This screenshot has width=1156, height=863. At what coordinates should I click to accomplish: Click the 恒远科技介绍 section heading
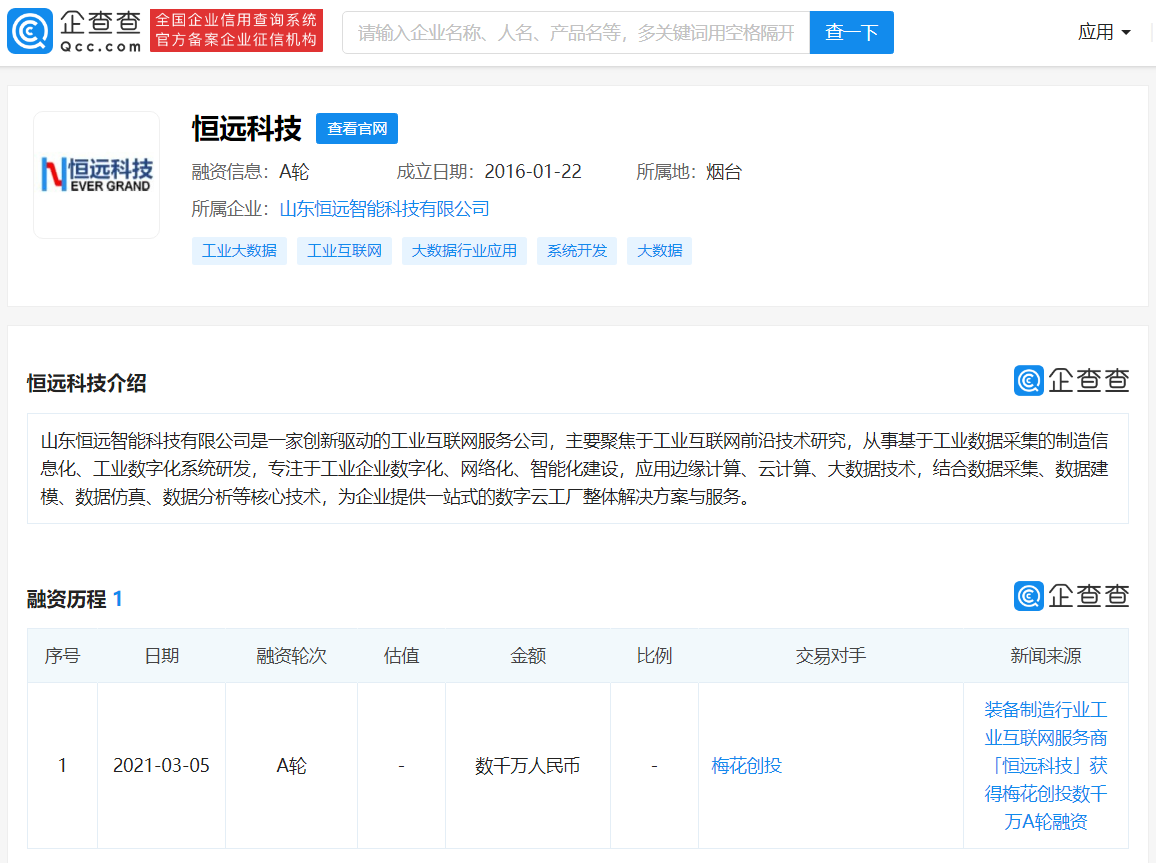click(x=86, y=383)
